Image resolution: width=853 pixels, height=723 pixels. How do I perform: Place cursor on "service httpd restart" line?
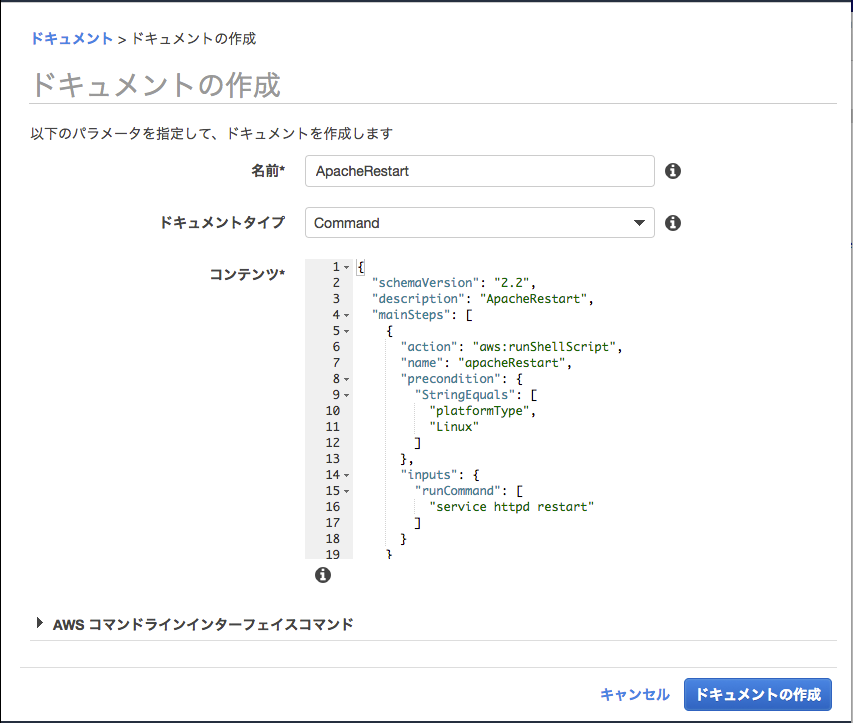512,507
